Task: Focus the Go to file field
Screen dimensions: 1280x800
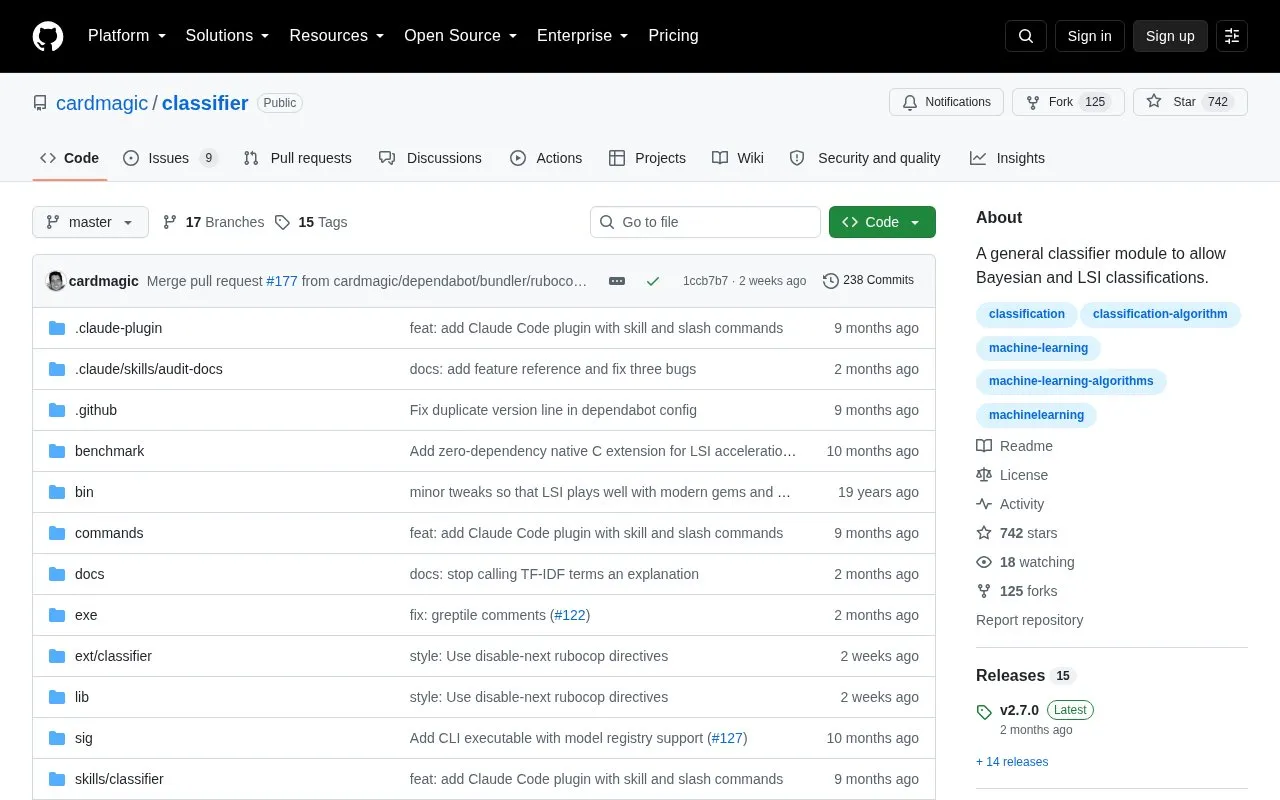Action: tap(705, 222)
